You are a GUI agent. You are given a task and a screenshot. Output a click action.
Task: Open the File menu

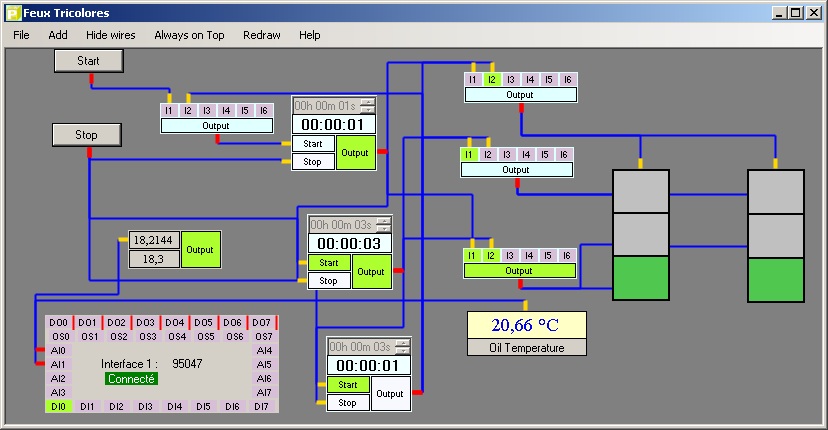click(21, 35)
